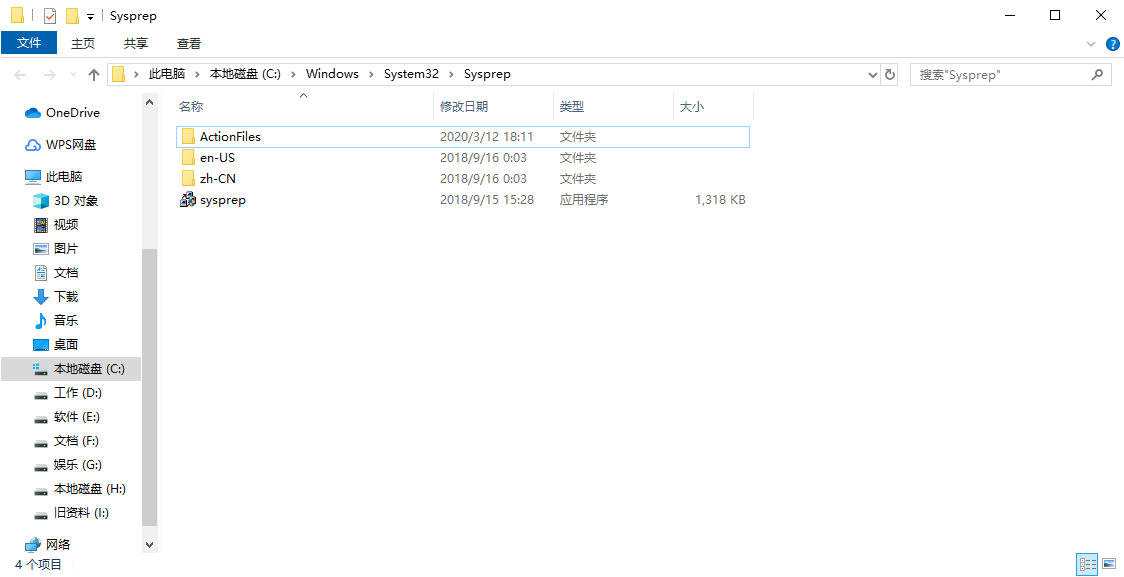Open the address bar history dropdown
This screenshot has height=577, width=1124.
click(x=871, y=73)
